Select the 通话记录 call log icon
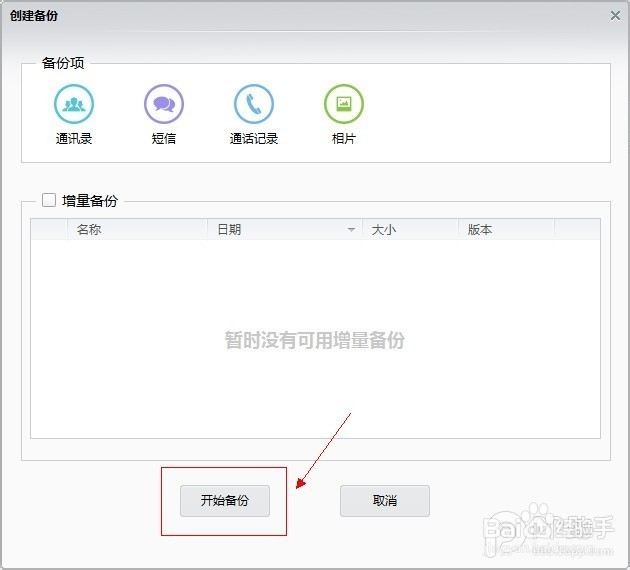 [254, 104]
